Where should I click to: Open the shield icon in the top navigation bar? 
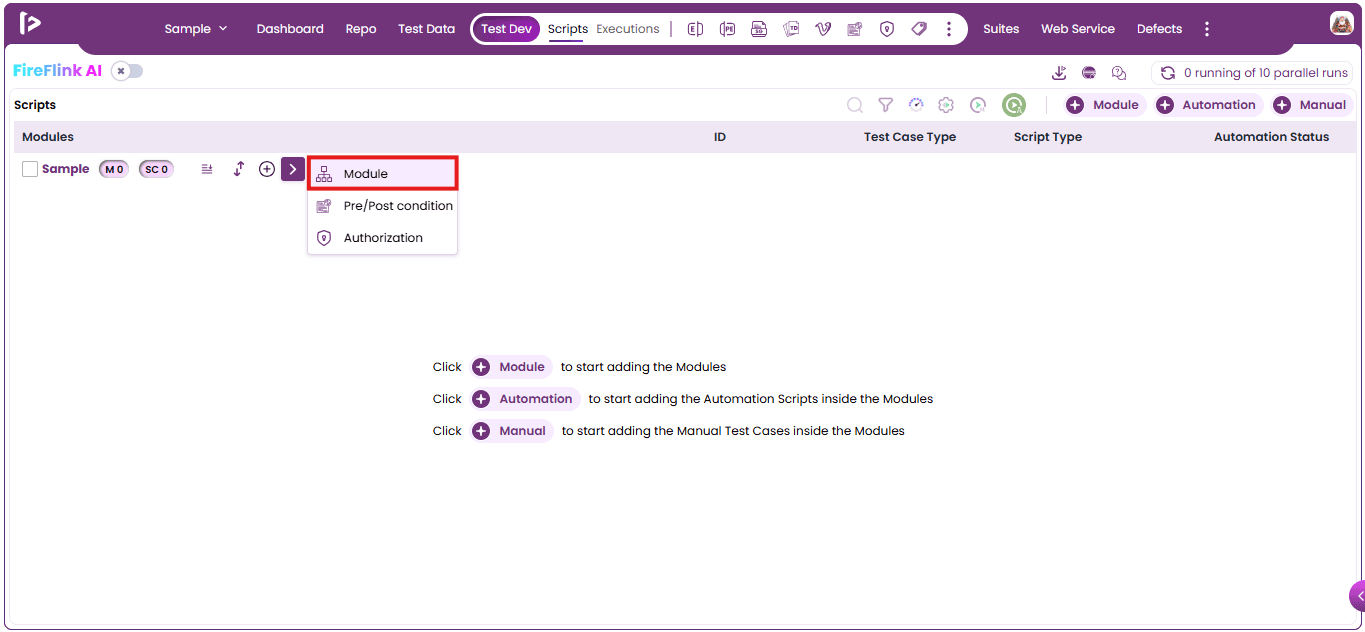887,29
